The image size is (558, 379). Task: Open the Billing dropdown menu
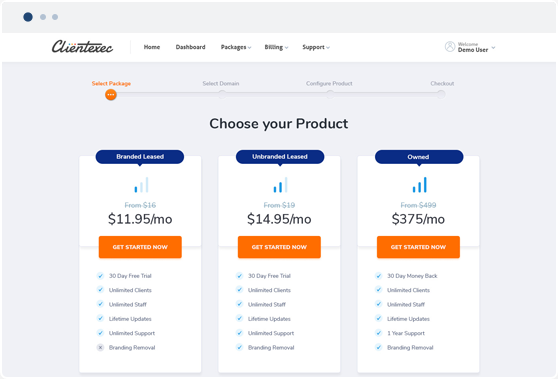point(276,47)
